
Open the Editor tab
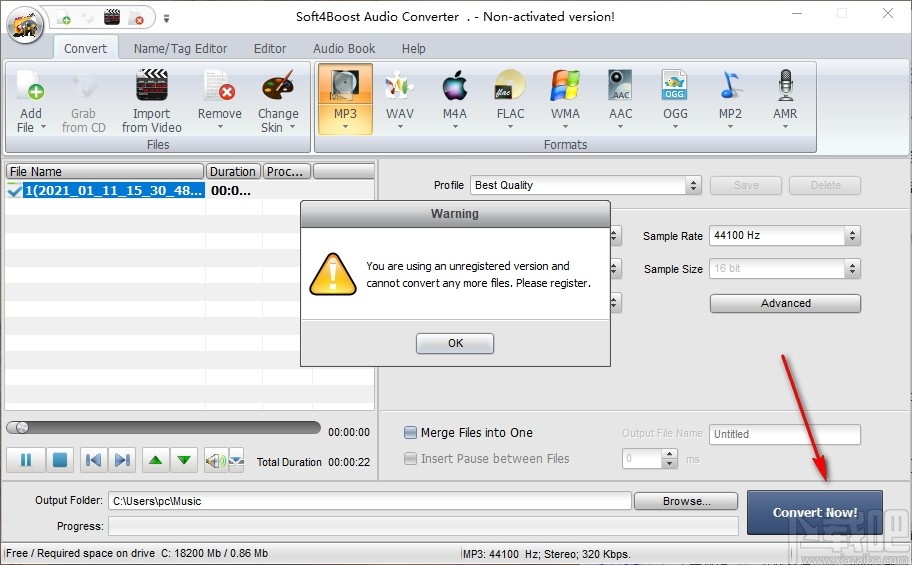point(270,48)
